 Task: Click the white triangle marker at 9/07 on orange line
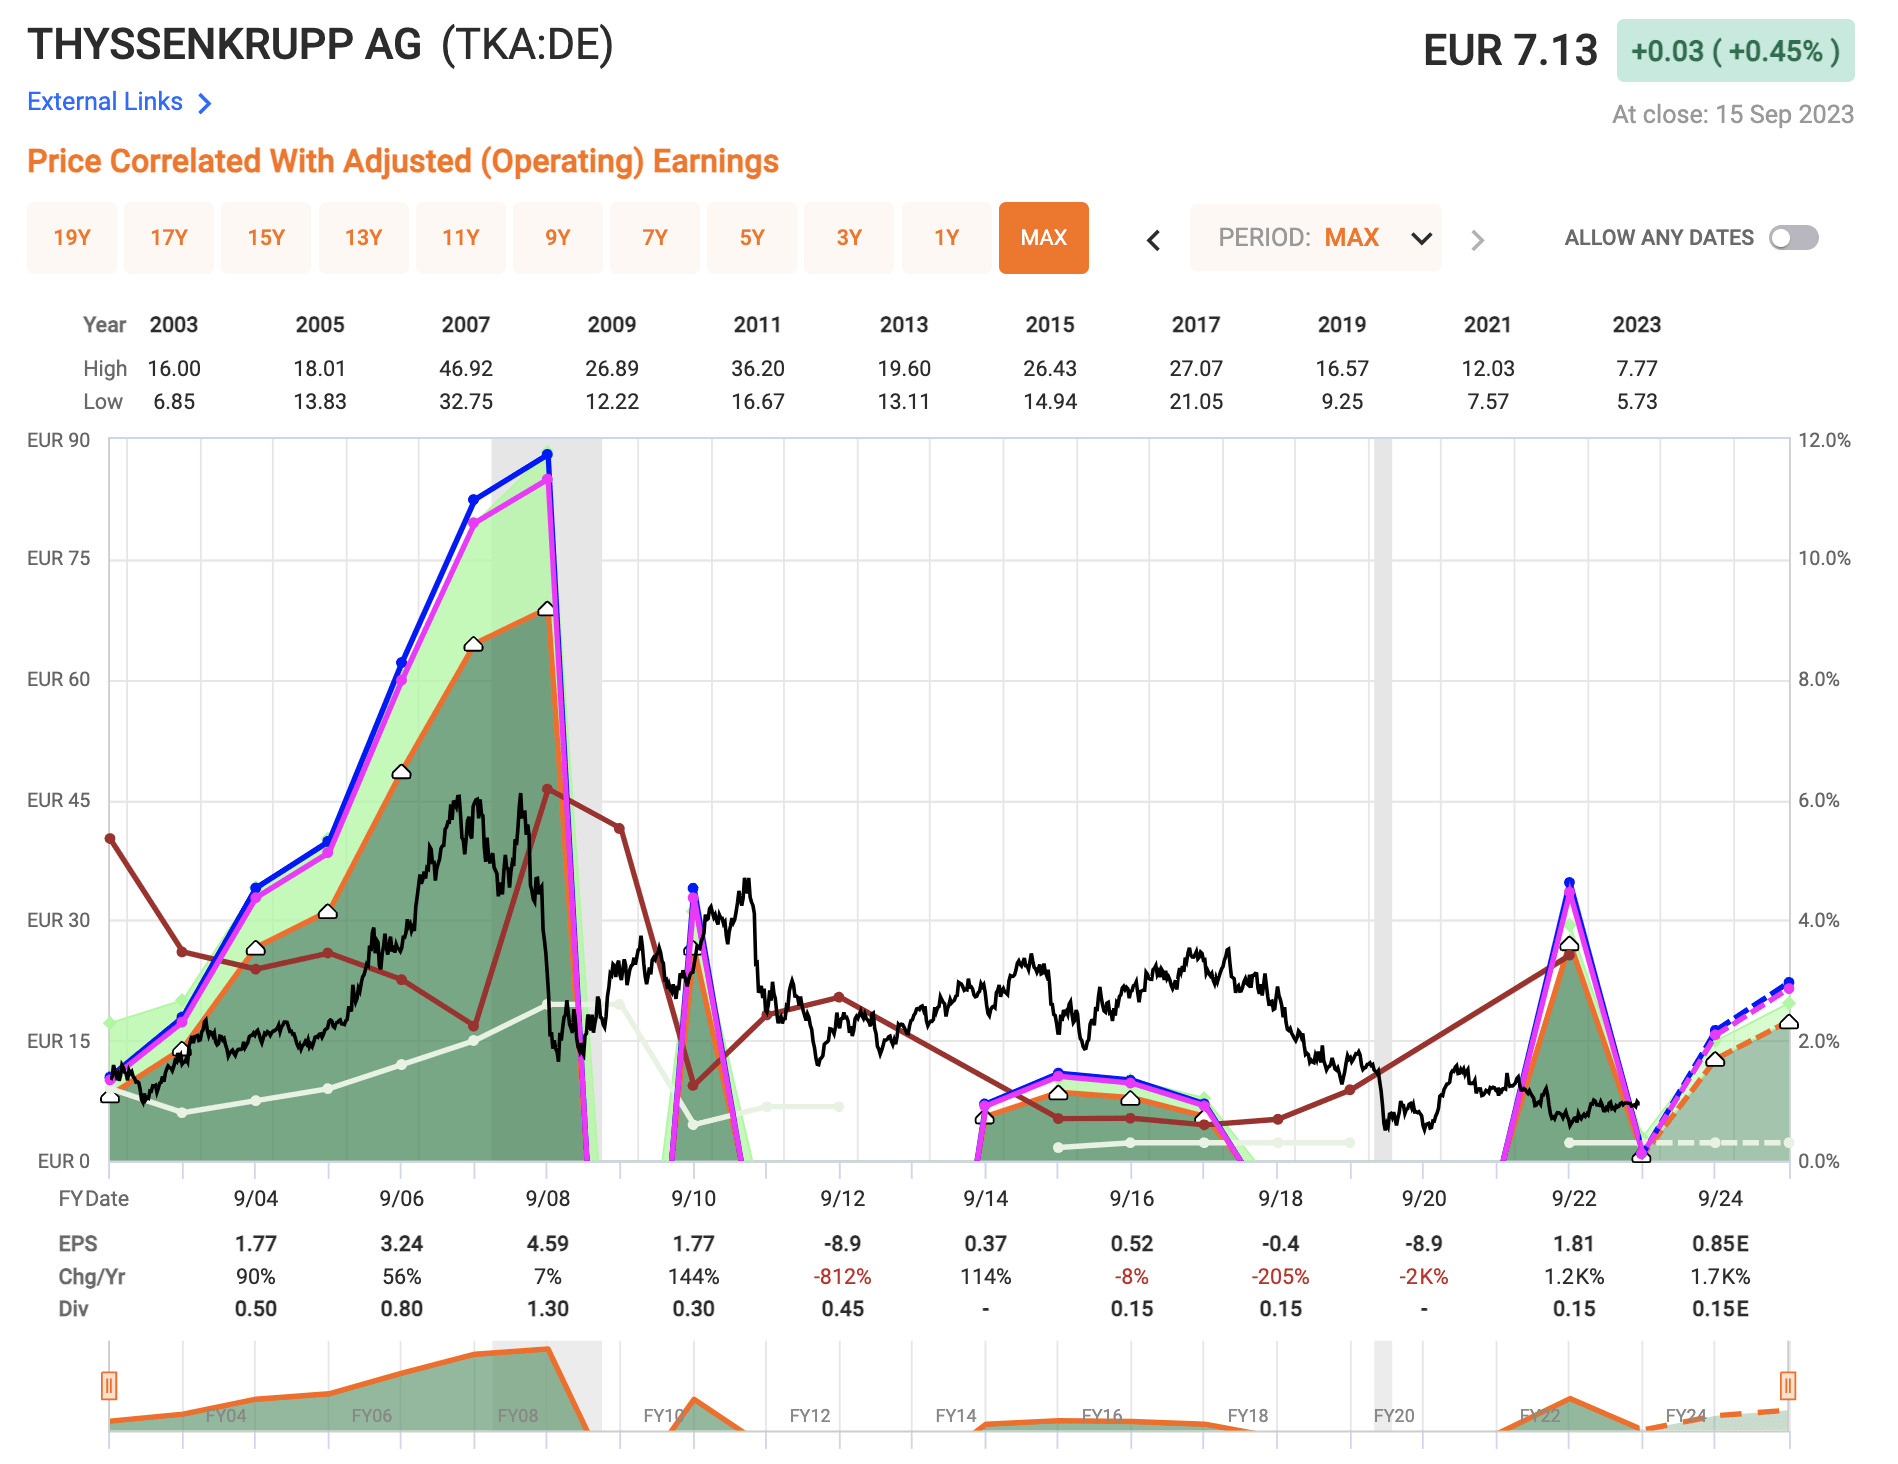[474, 645]
